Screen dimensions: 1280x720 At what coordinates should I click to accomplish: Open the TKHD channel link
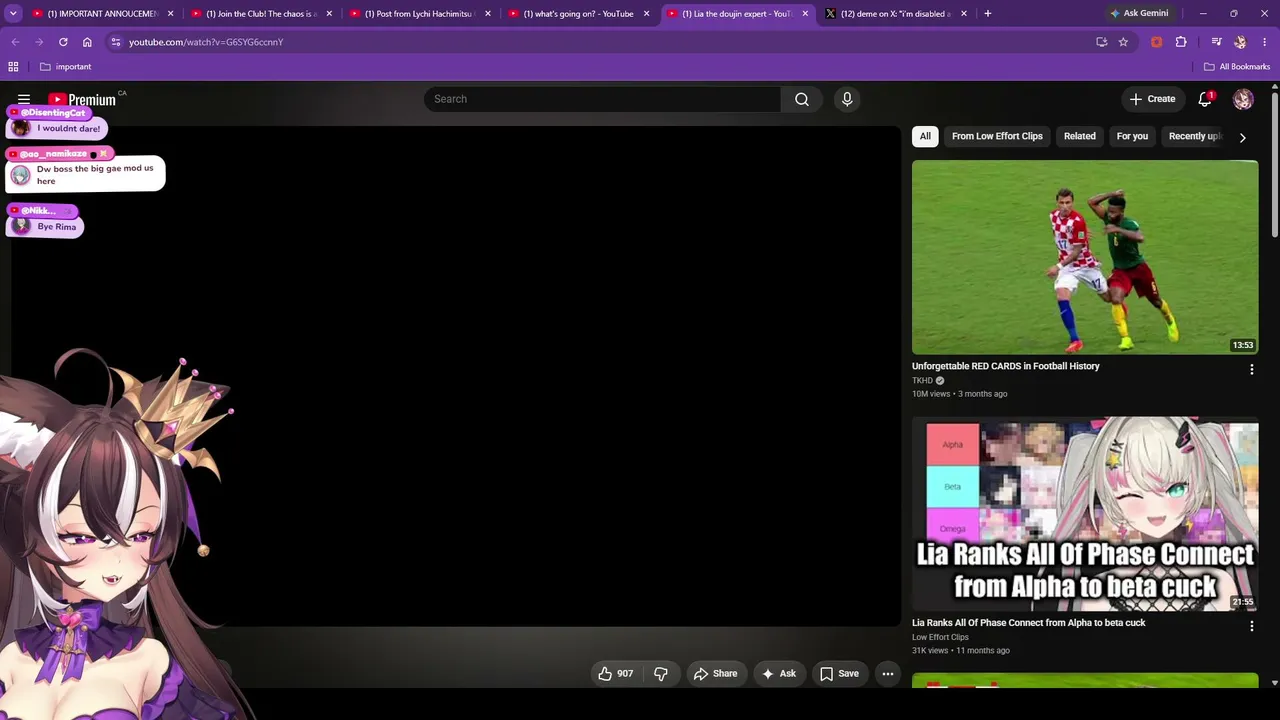(x=922, y=381)
